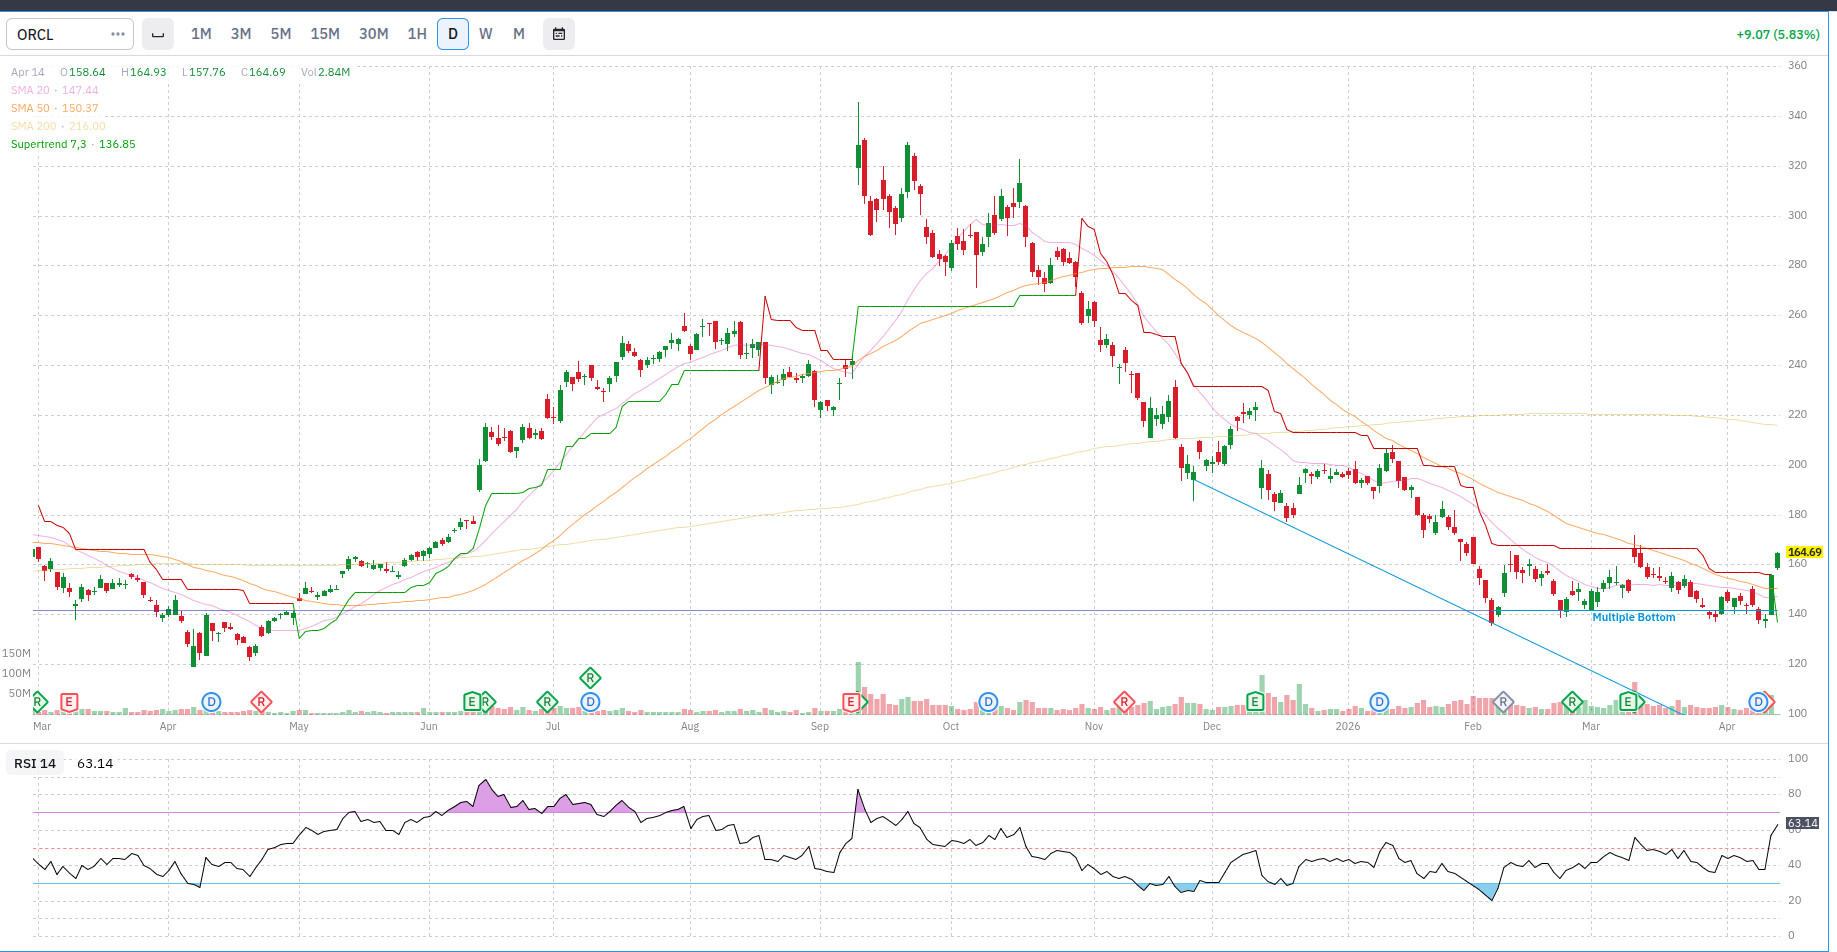
Task: Click the blue dividend marker near April 2025
Action: pos(211,702)
